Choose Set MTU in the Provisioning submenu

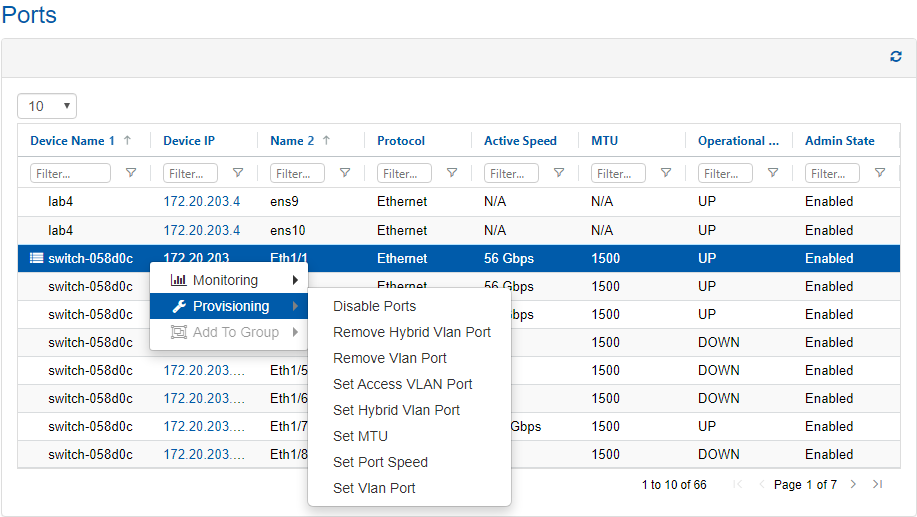[360, 436]
